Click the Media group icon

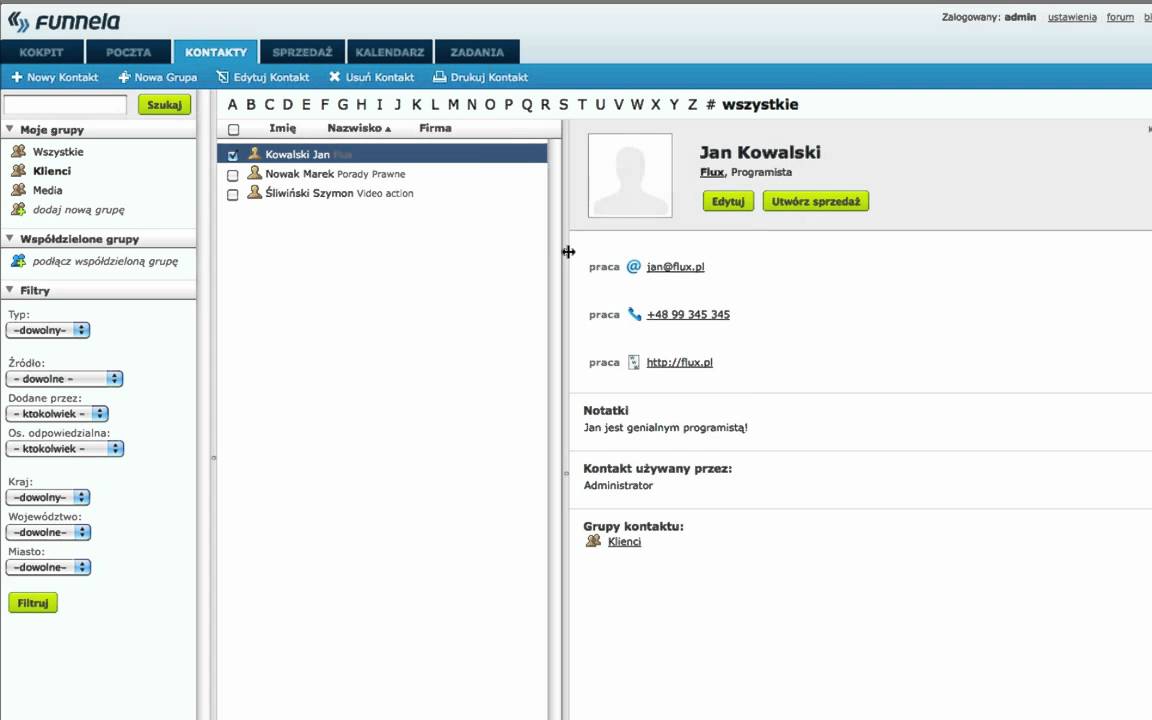point(18,190)
